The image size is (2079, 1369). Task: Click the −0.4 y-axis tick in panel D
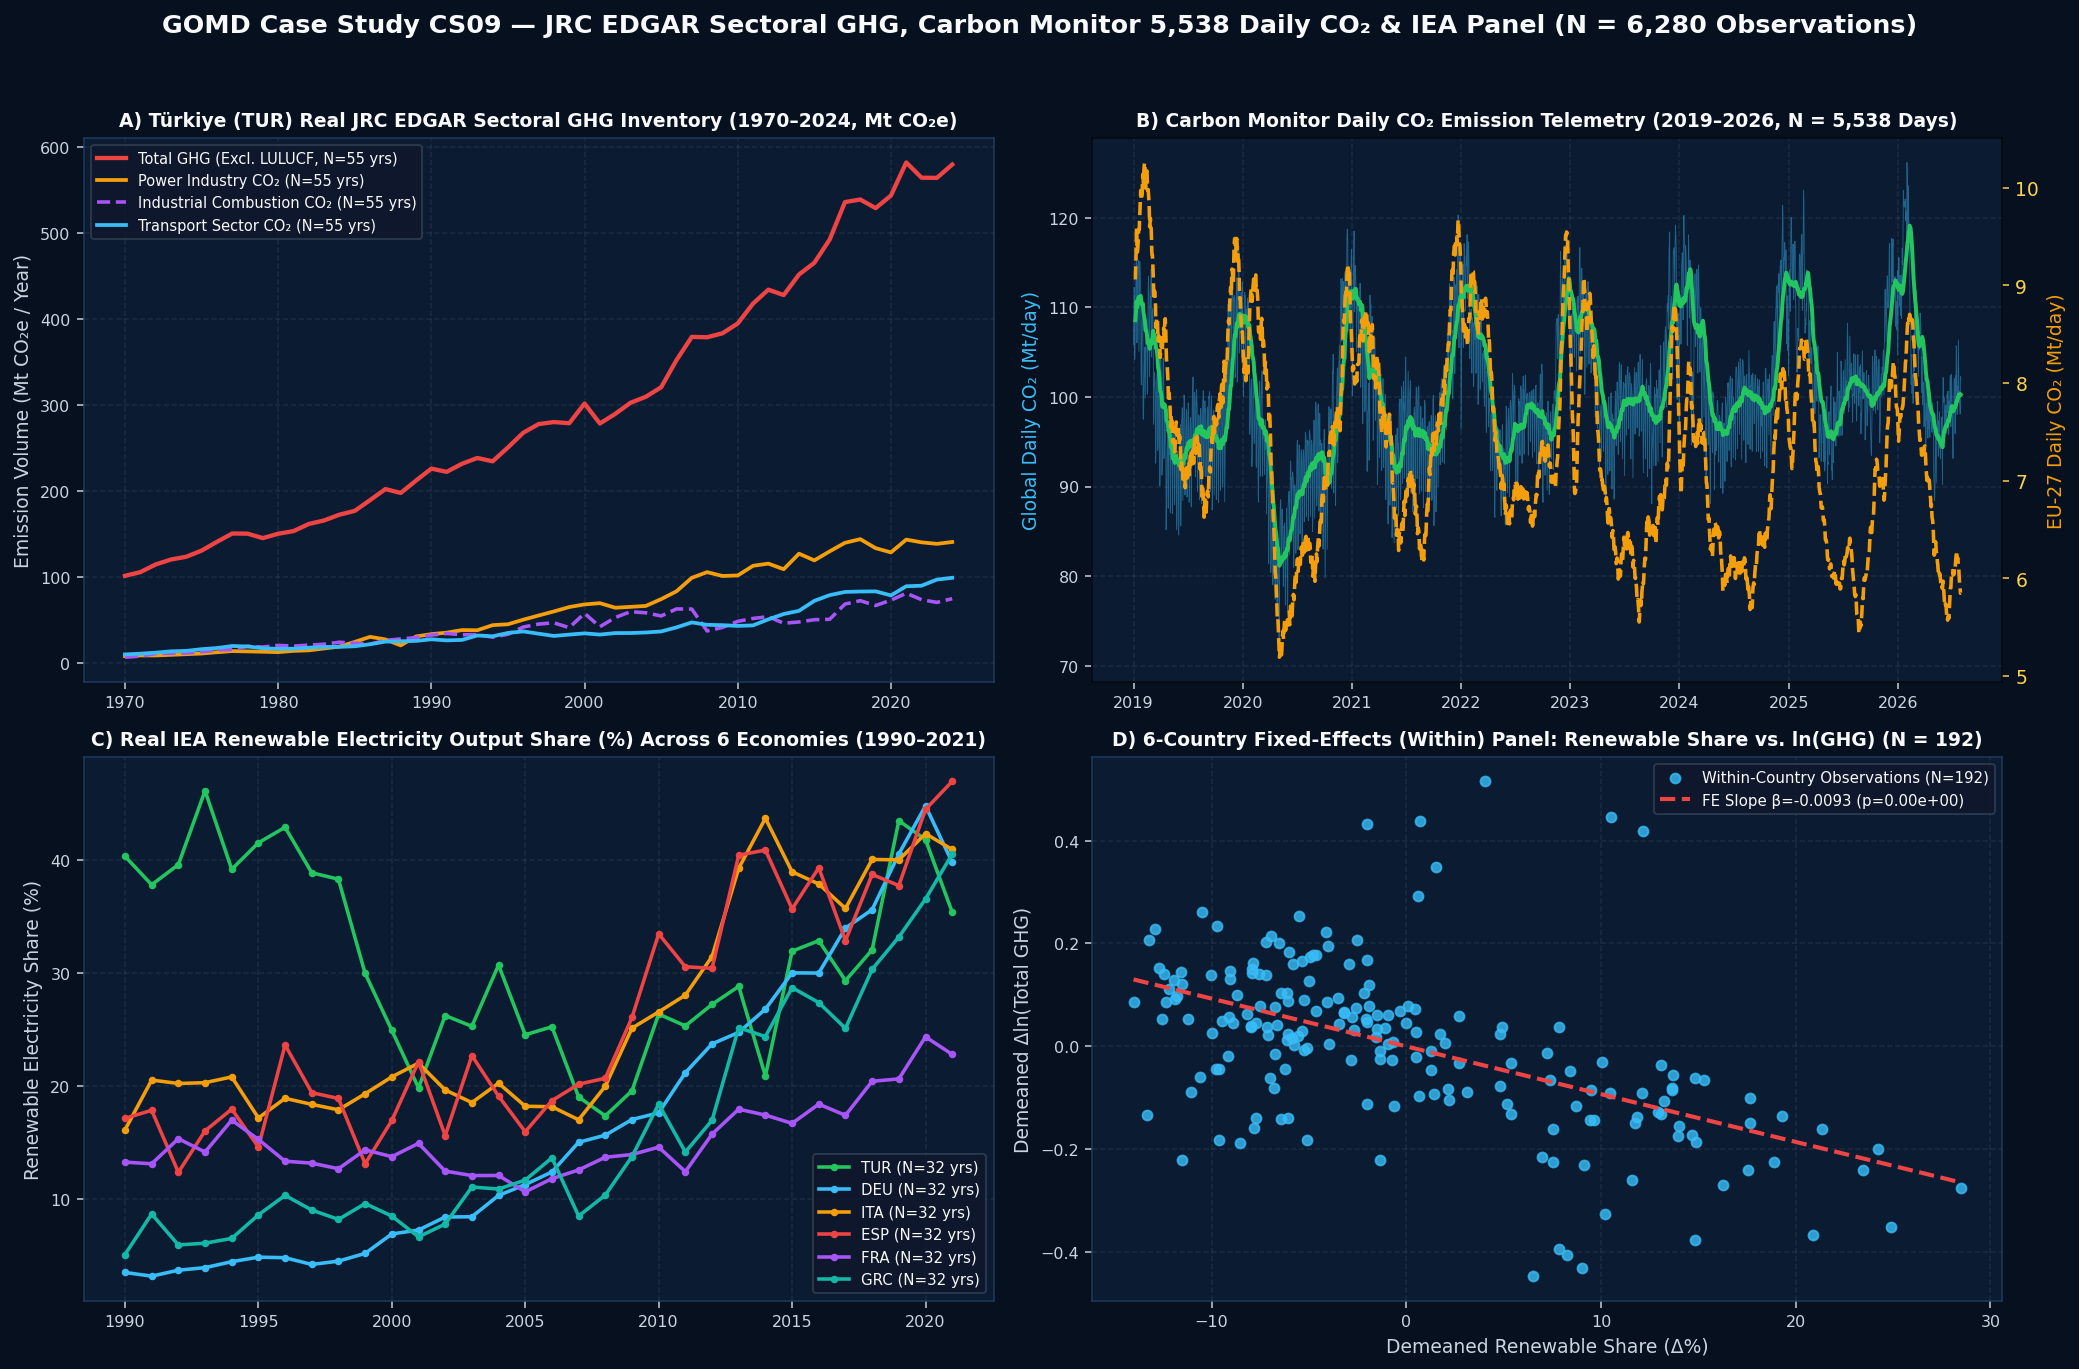tap(1060, 1253)
